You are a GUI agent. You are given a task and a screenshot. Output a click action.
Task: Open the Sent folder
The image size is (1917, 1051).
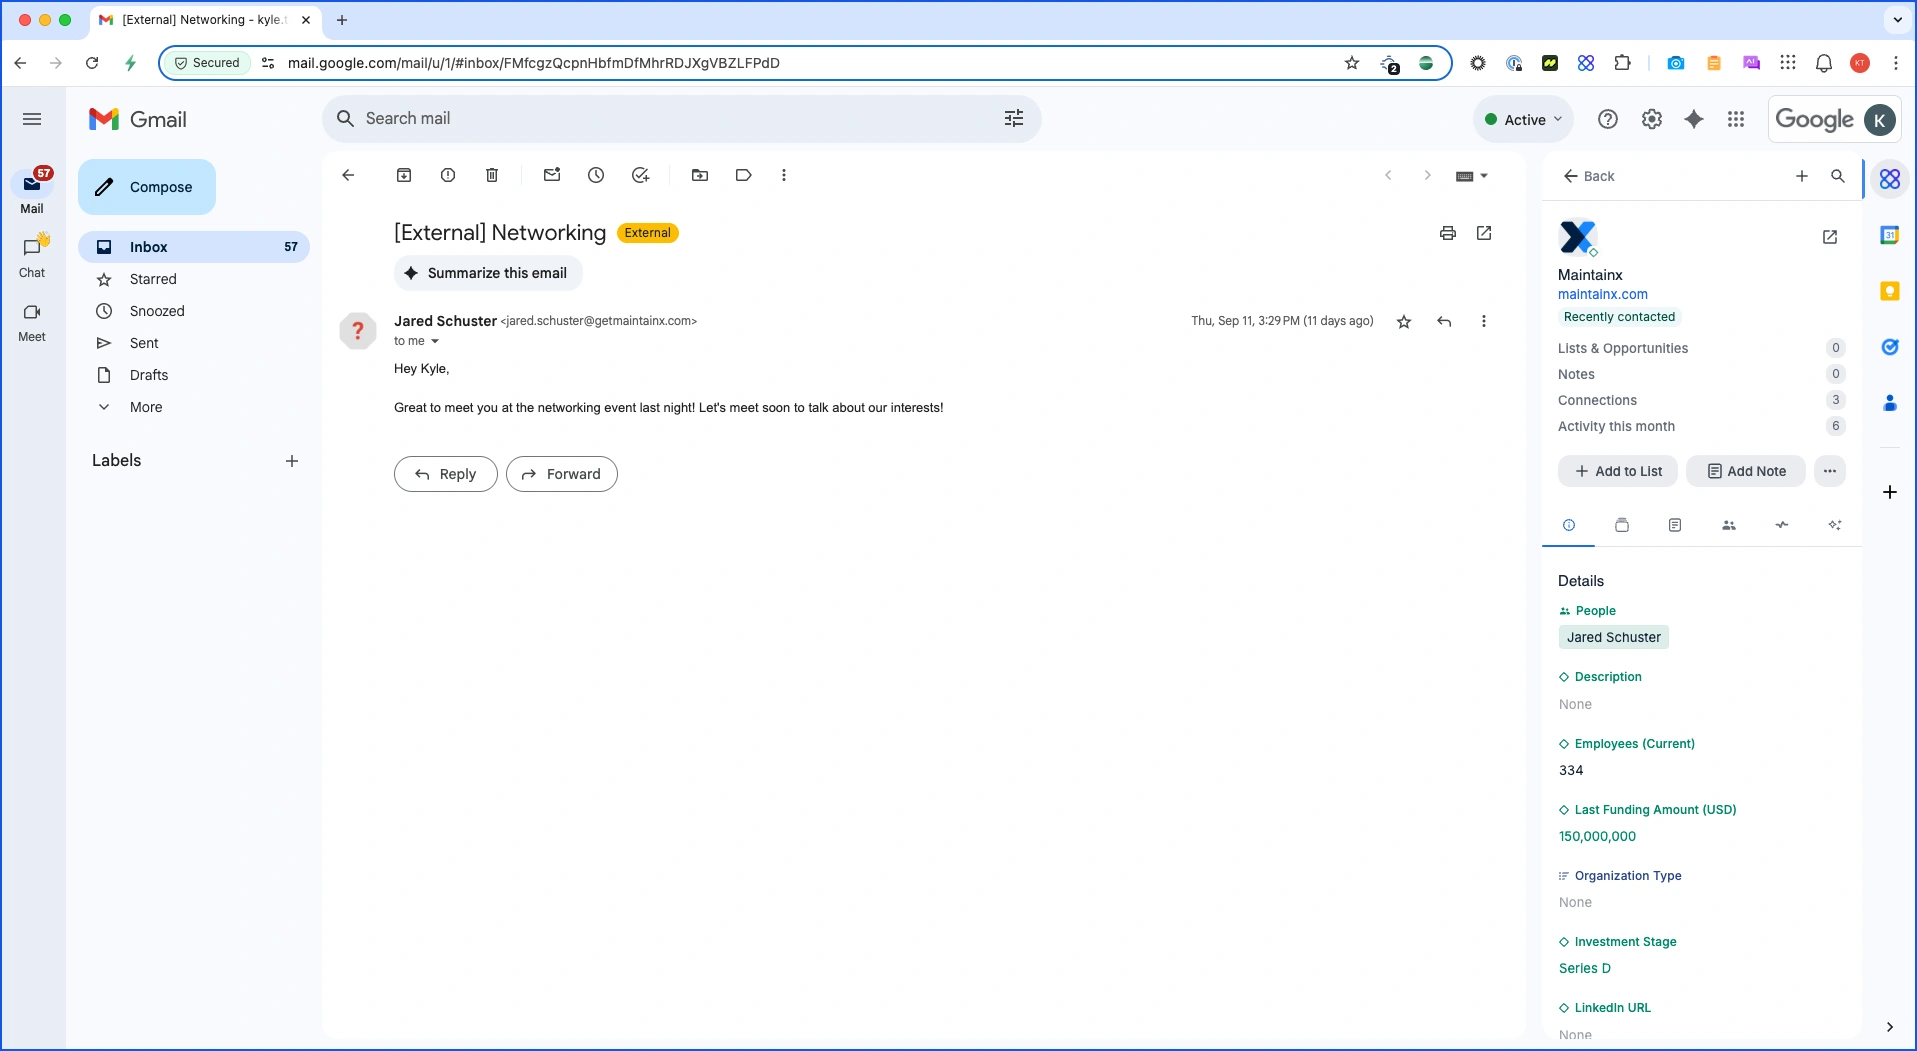coord(194,343)
